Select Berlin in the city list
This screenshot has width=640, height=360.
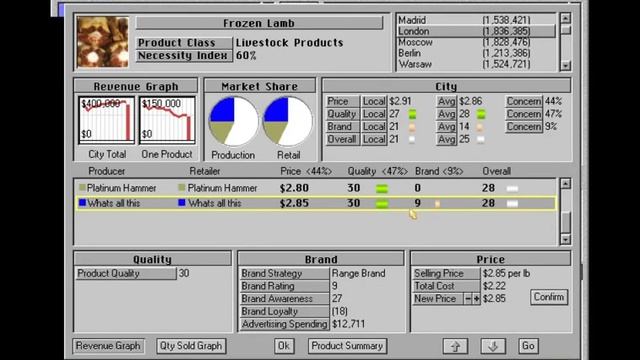click(476, 53)
